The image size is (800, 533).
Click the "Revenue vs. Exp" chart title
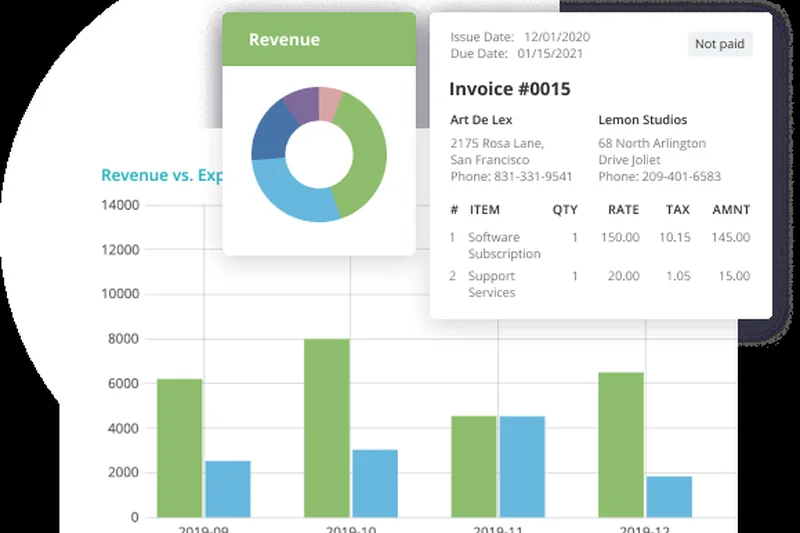point(161,175)
